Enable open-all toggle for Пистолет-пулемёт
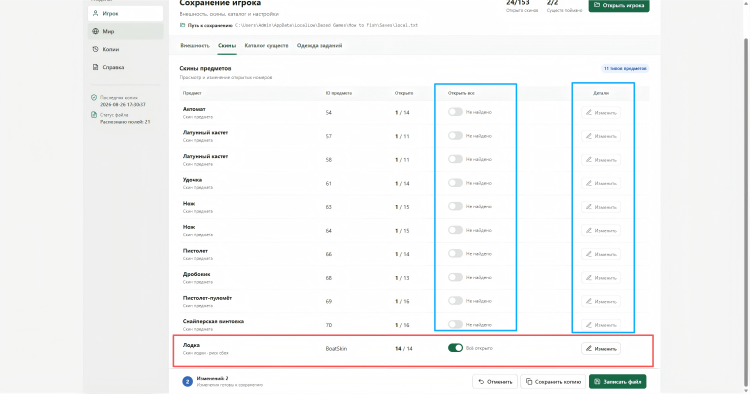The height and width of the screenshot is (394, 750). point(455,301)
